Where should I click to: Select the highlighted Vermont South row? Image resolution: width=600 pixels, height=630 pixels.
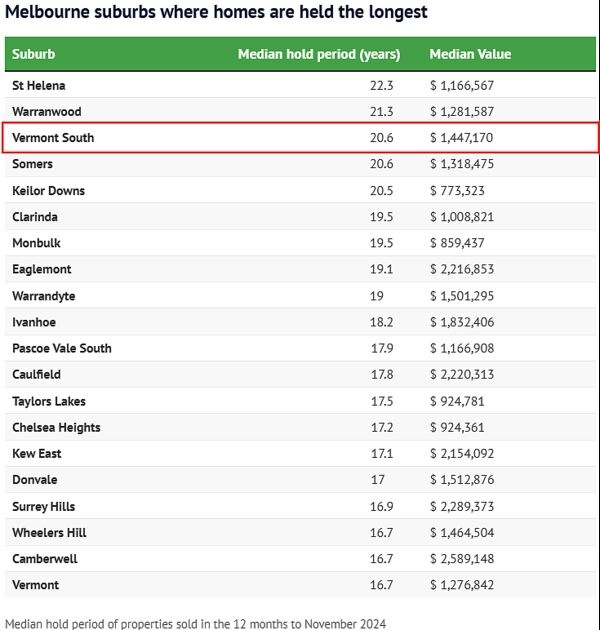point(300,138)
